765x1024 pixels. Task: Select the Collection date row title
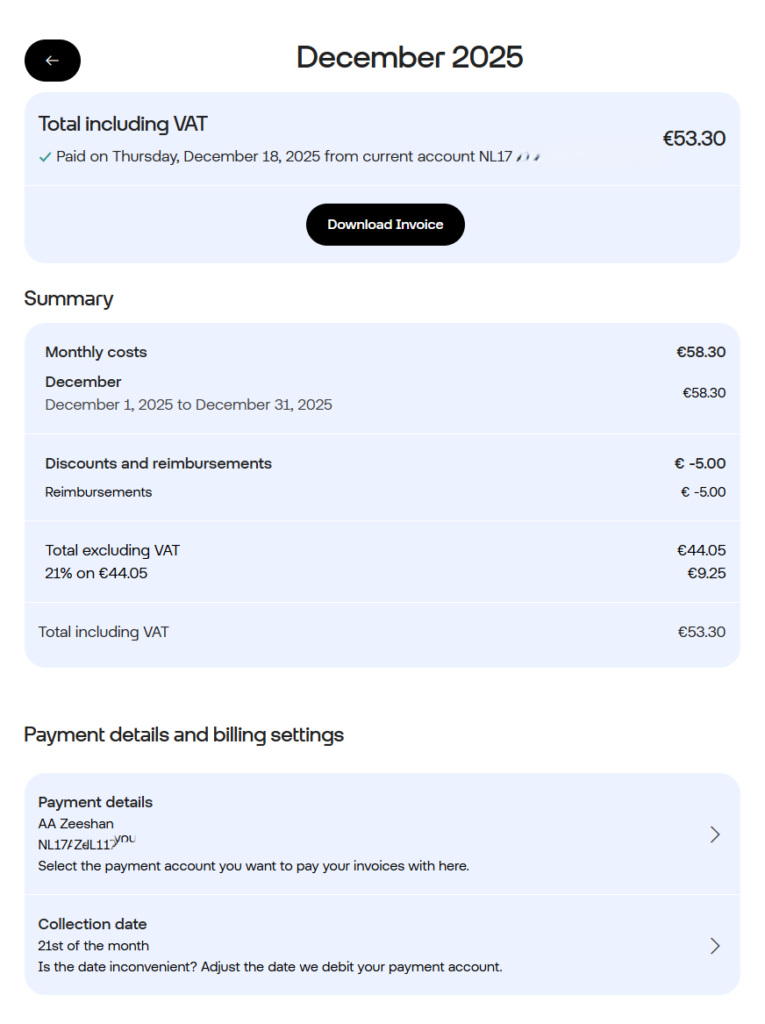pos(92,924)
